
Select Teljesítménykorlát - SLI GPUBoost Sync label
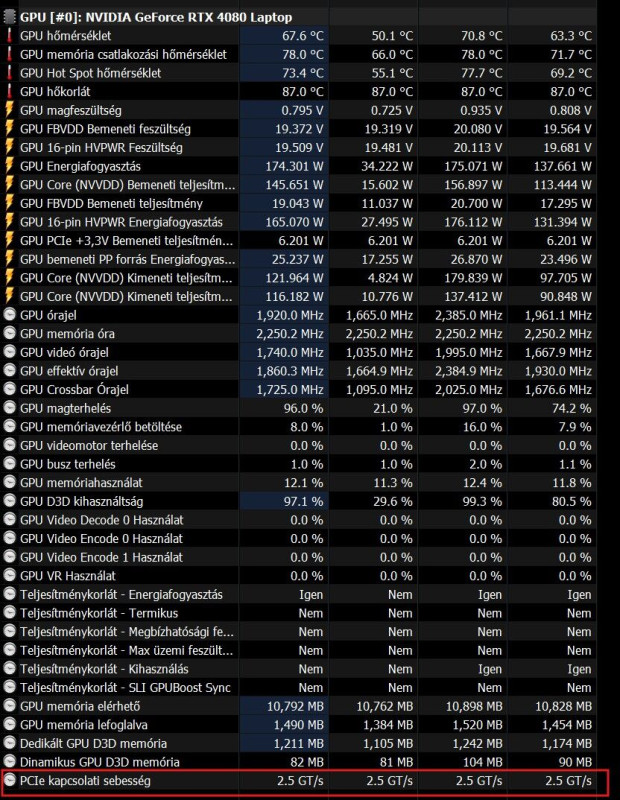point(125,688)
